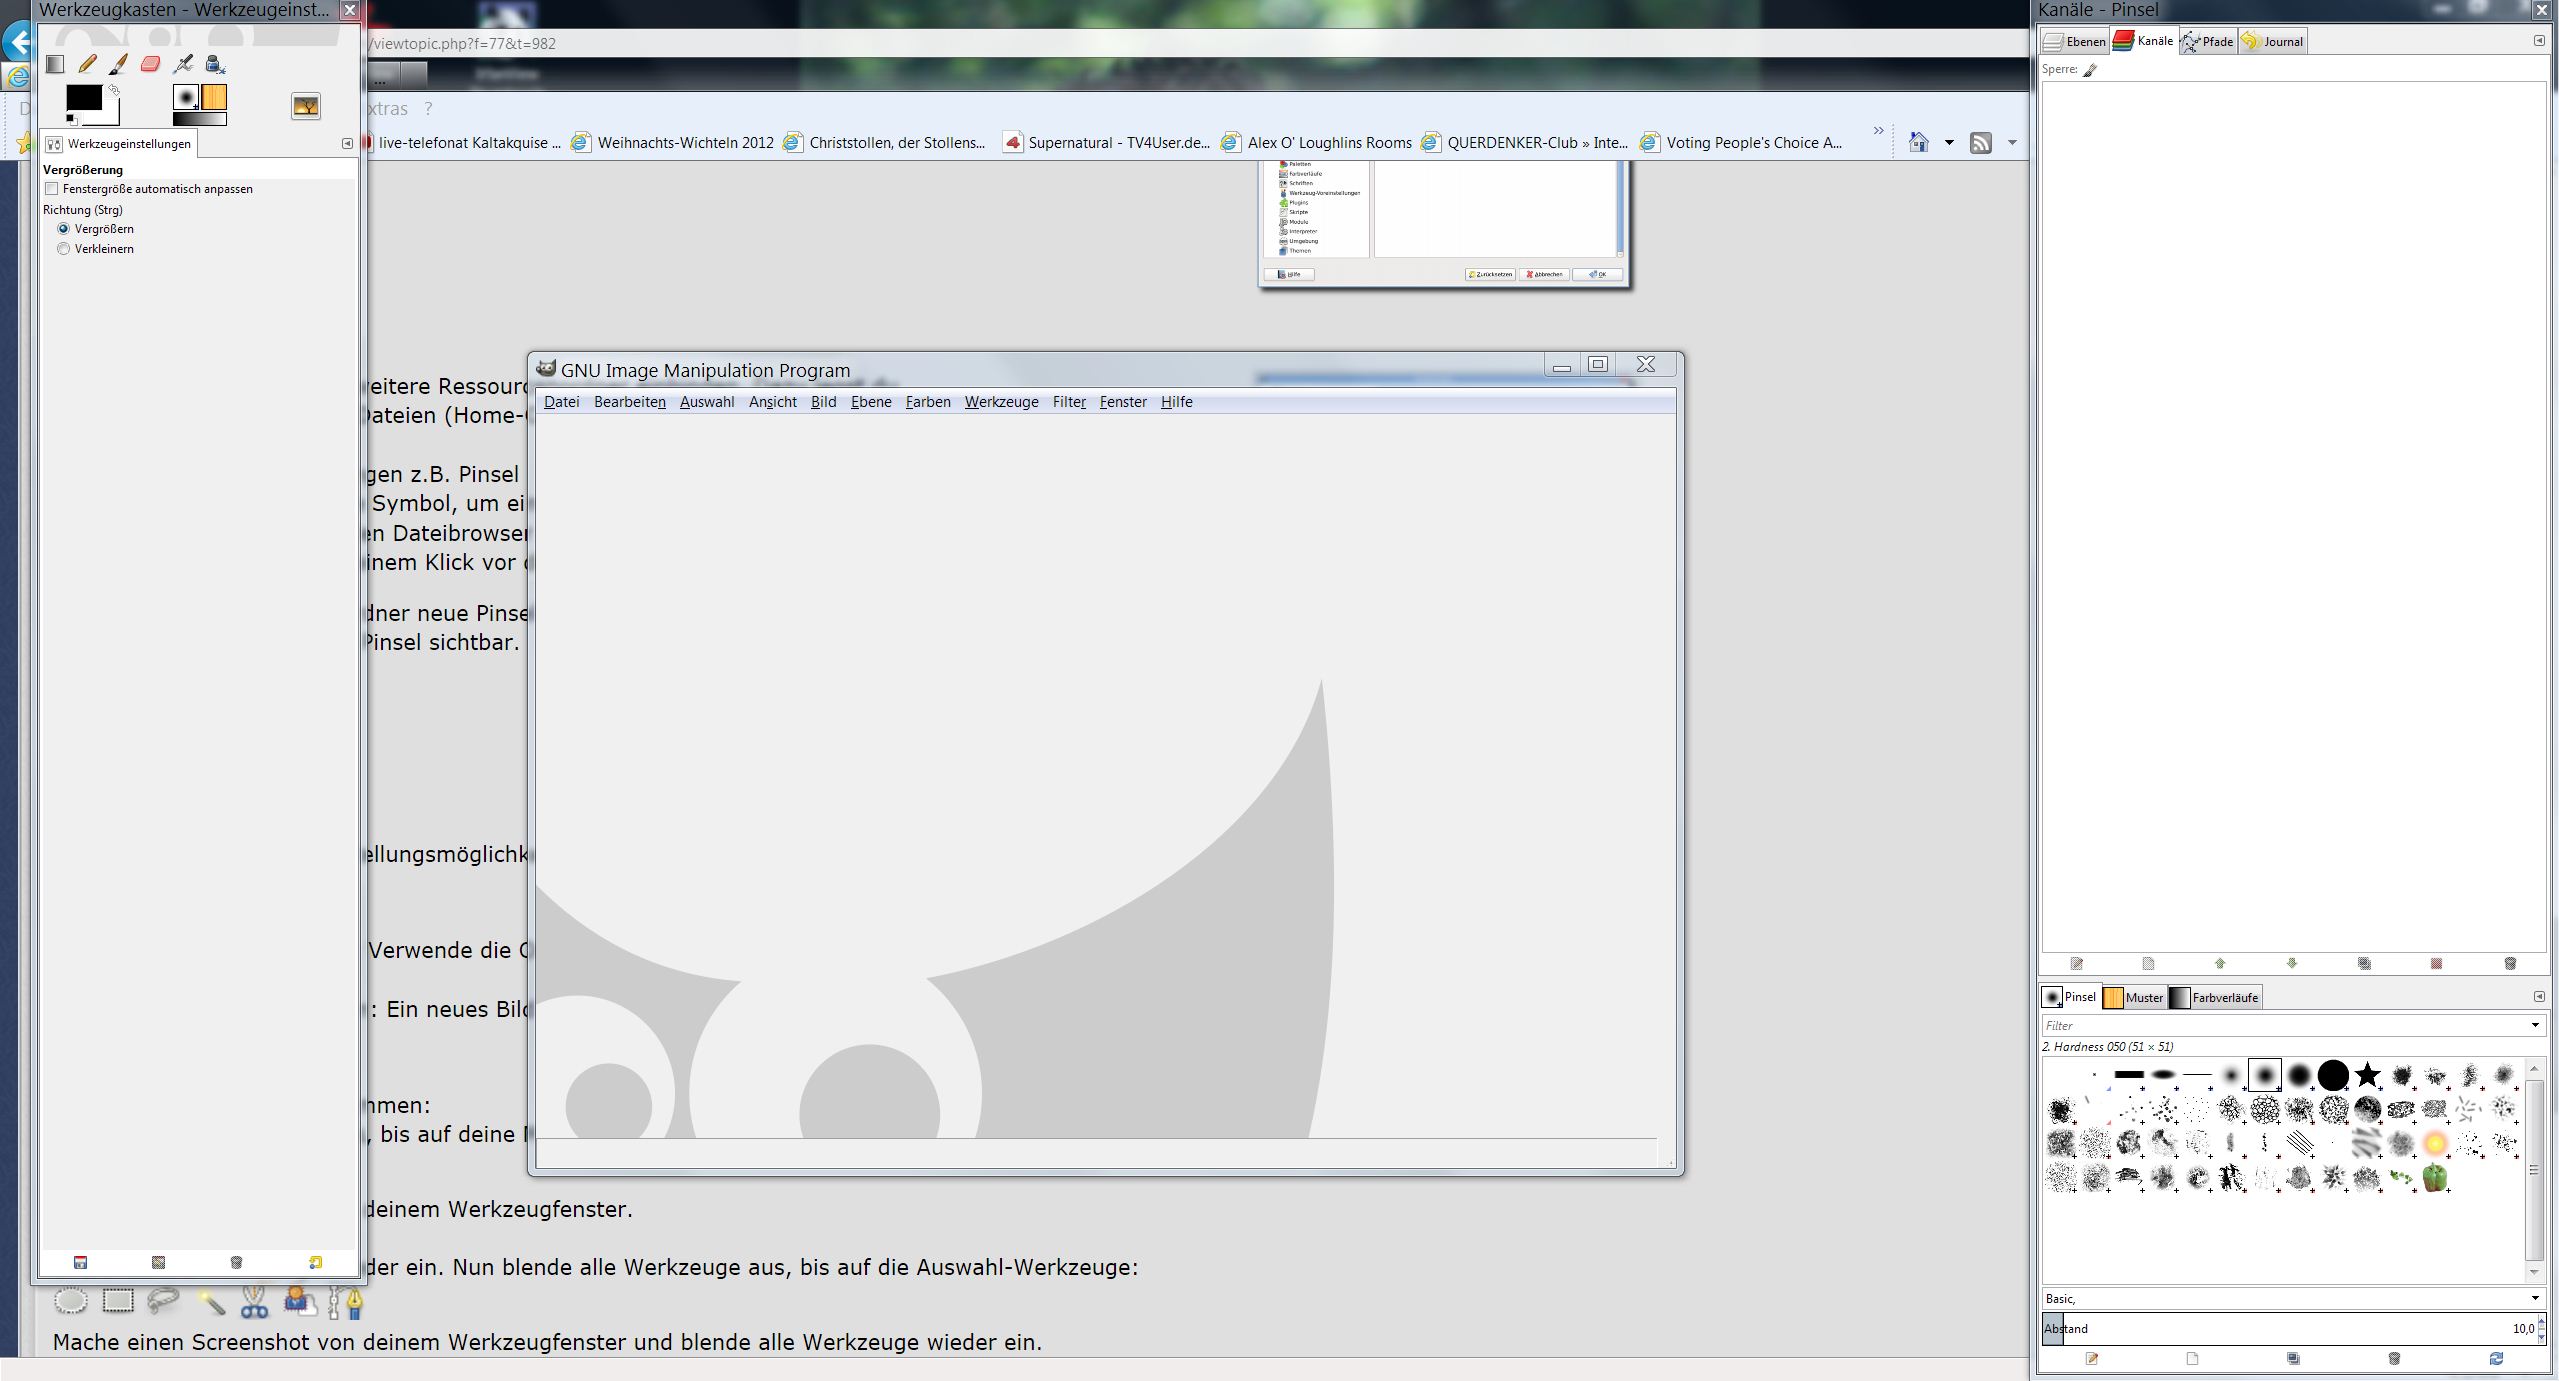This screenshot has height=1381, width=2559.
Task: Select the Paintbrush tool
Action: click(x=118, y=64)
